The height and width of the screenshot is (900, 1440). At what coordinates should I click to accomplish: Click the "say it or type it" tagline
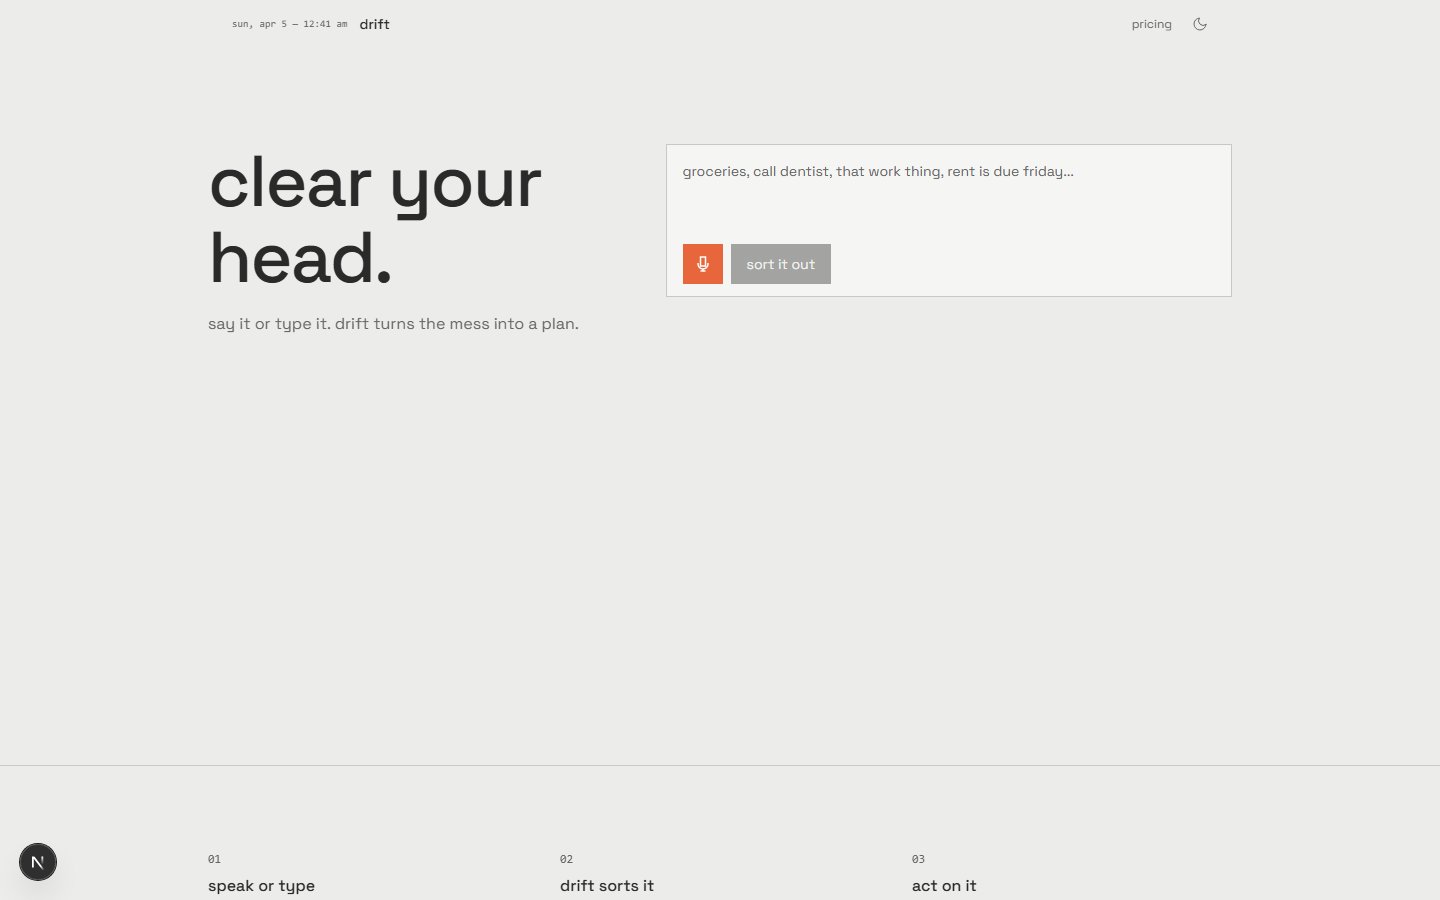click(393, 324)
